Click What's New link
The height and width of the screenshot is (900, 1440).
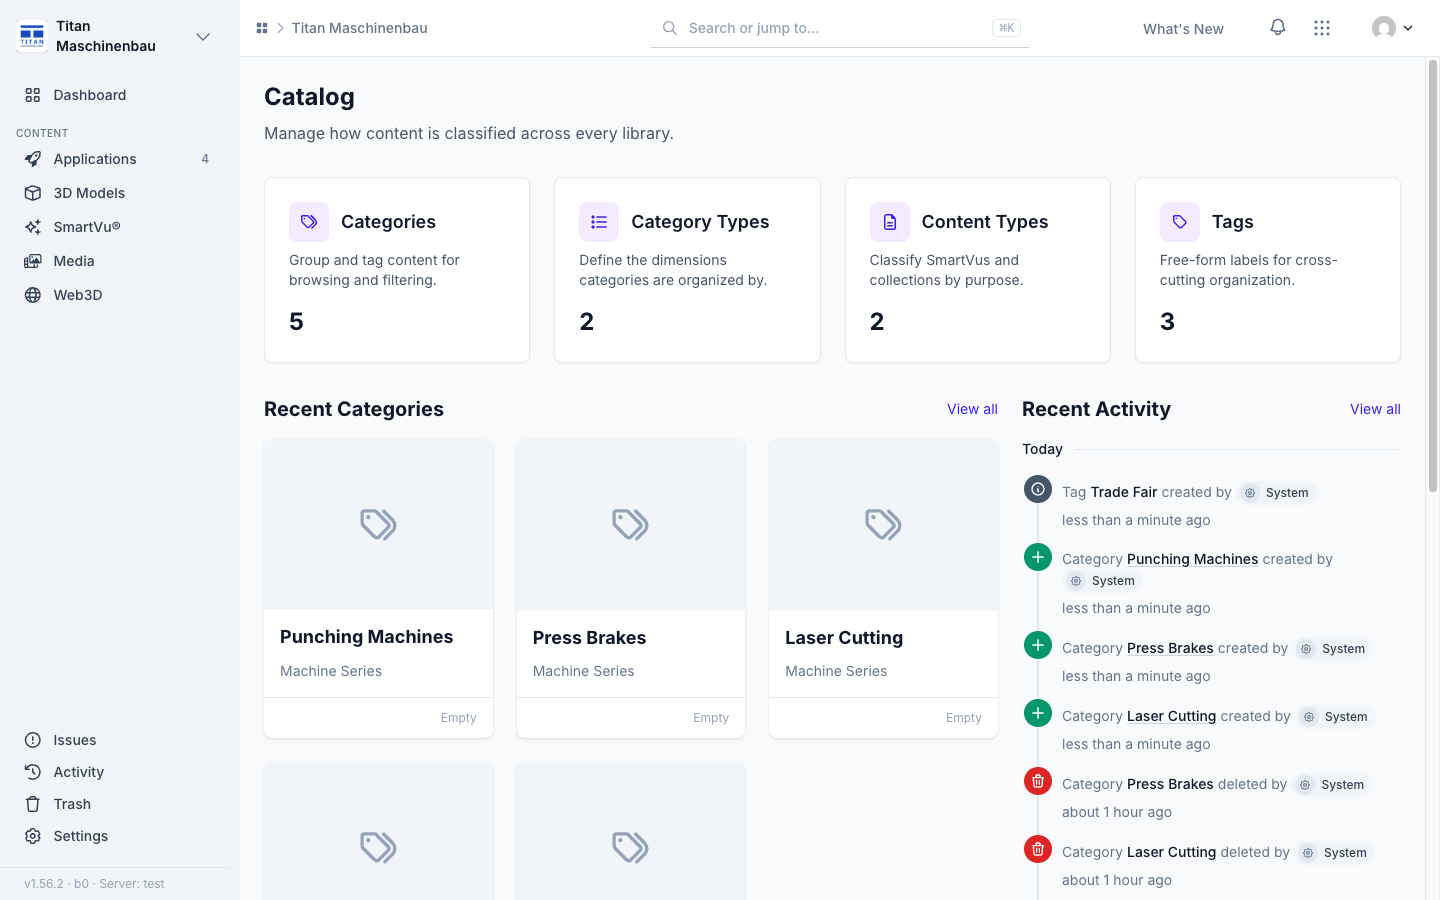click(1183, 29)
